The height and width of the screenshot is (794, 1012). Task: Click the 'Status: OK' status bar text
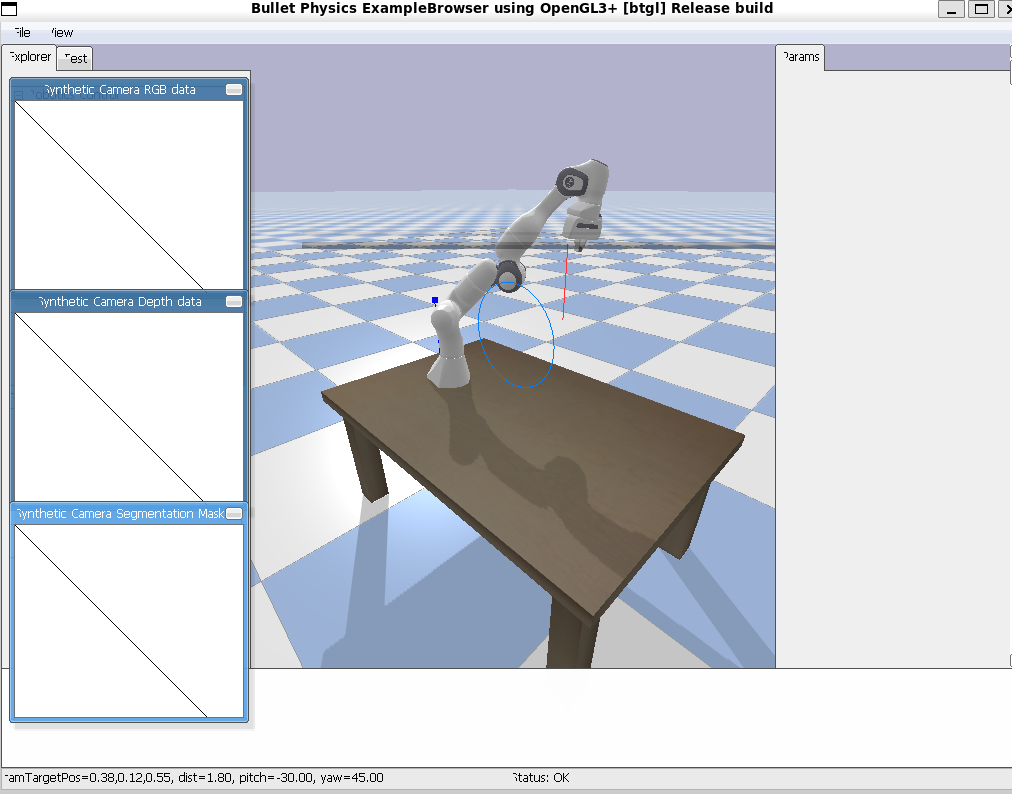click(x=541, y=777)
